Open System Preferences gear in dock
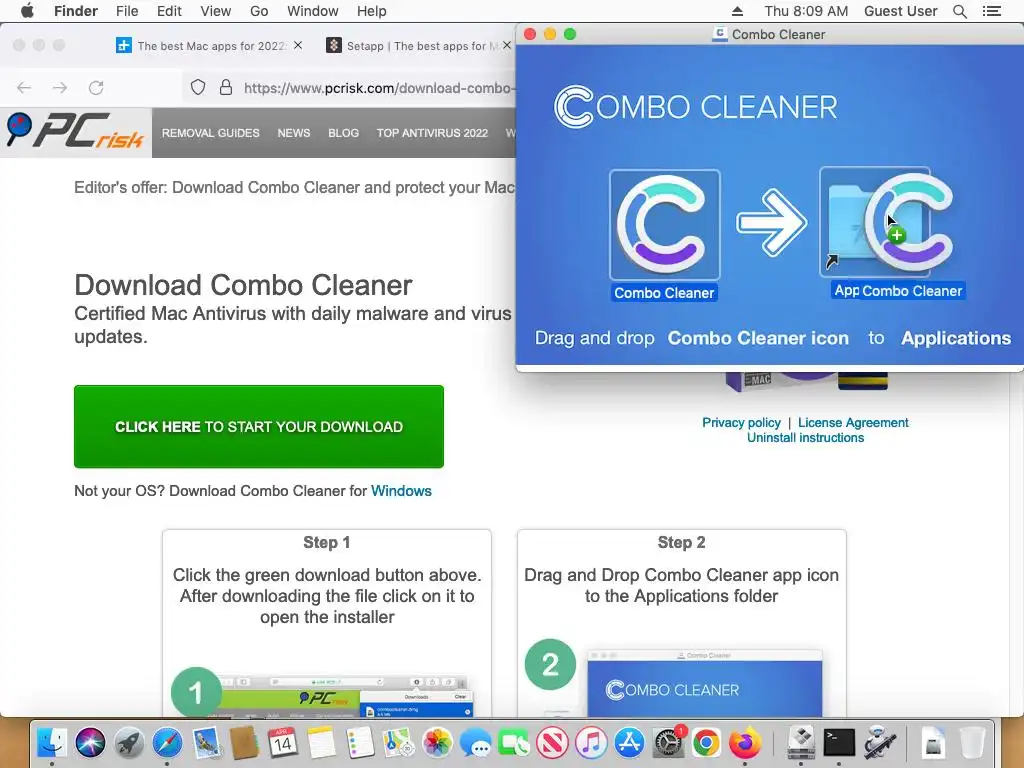The image size is (1024, 768). tap(668, 743)
